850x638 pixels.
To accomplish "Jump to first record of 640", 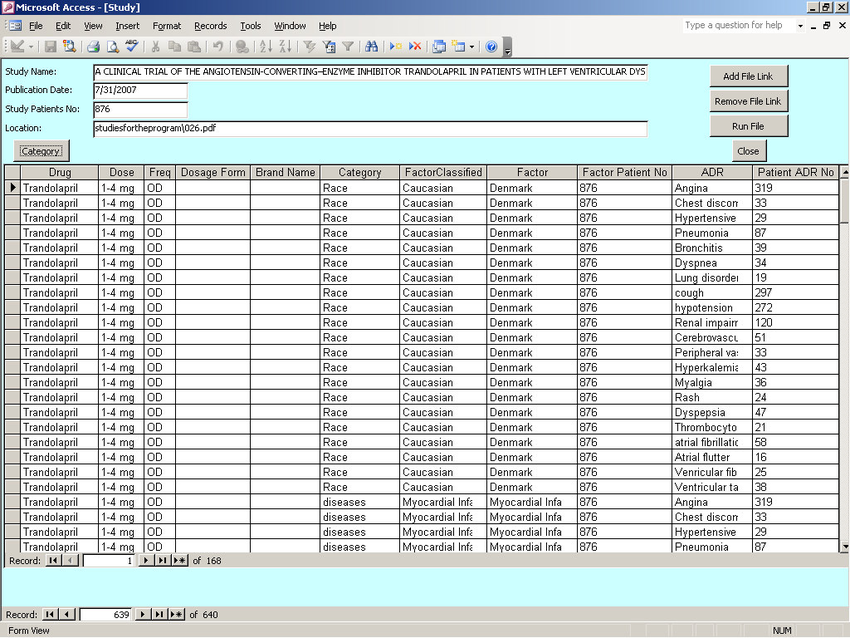I will [50, 615].
